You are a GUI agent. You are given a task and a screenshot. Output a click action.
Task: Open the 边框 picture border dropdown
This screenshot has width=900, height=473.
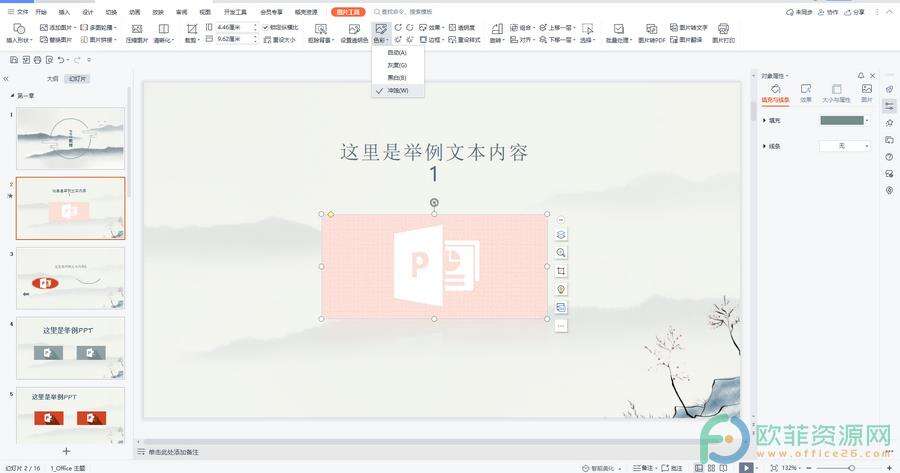click(x=431, y=40)
